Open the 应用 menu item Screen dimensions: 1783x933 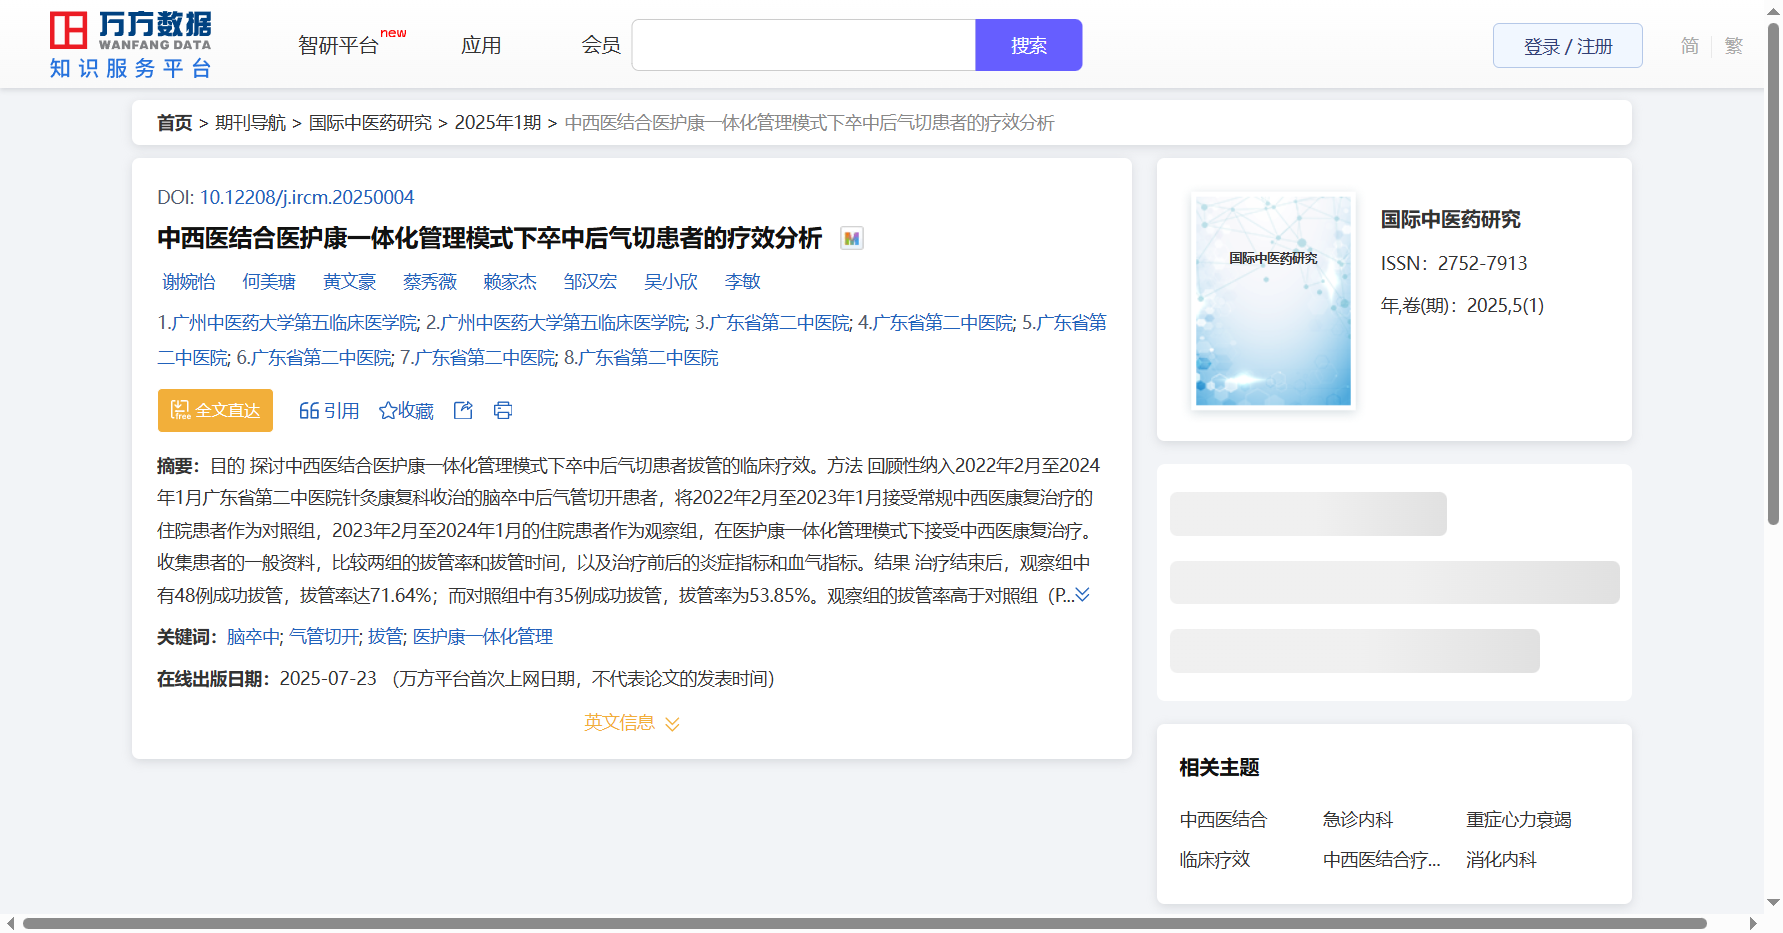tap(481, 45)
